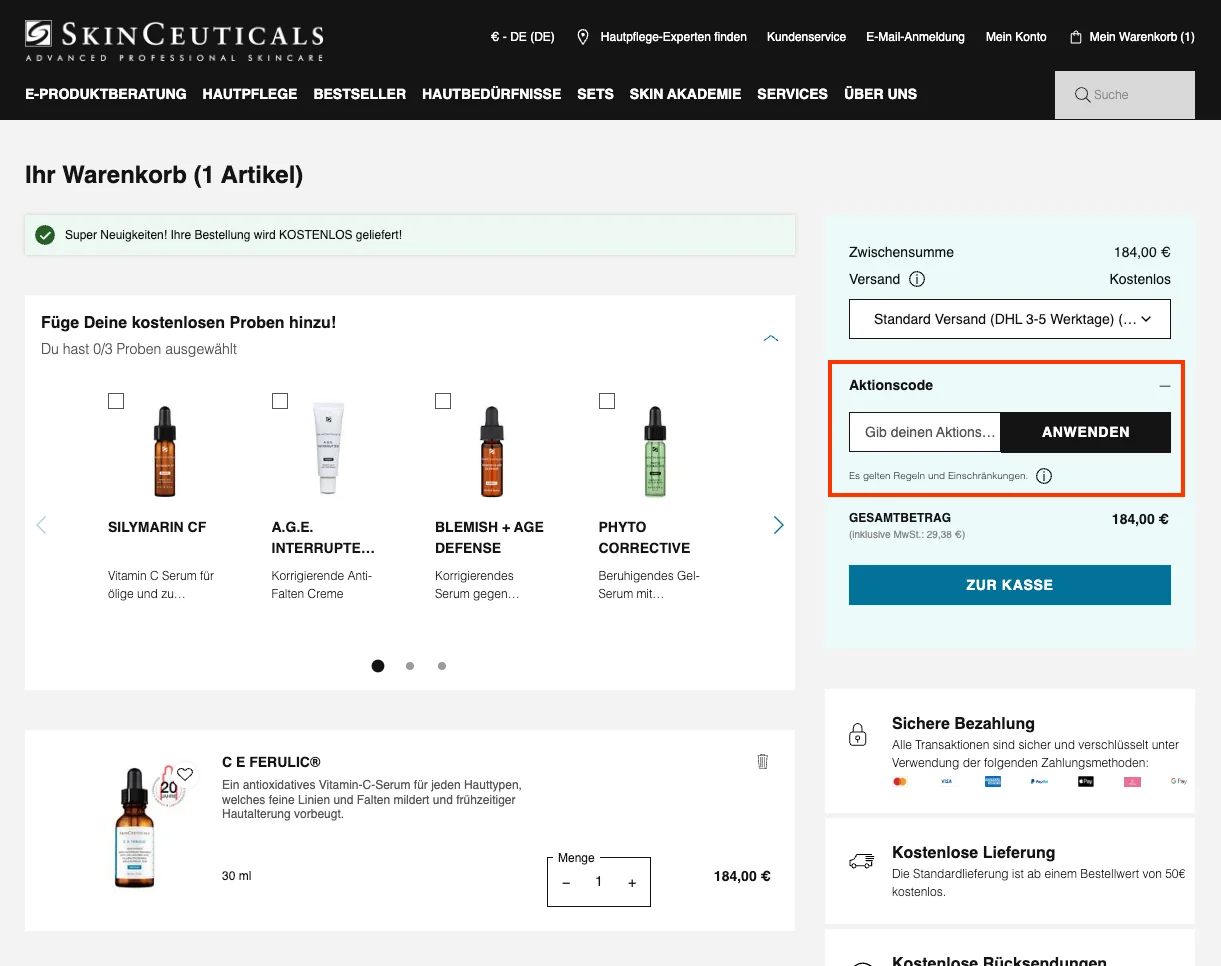The width and height of the screenshot is (1221, 966).
Task: Collapse the Aktionscode section
Action: (x=1163, y=385)
